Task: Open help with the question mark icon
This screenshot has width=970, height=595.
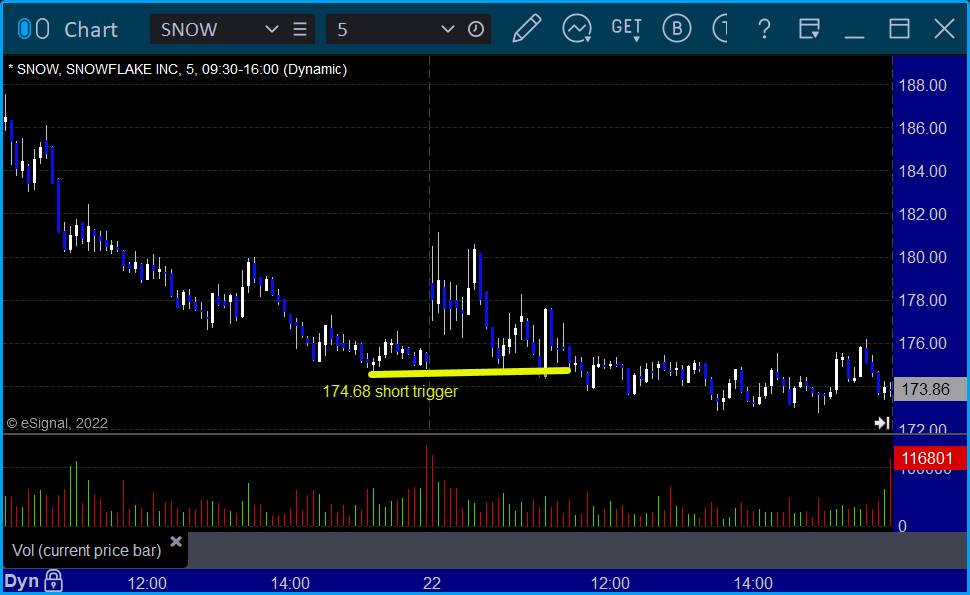Action: tap(764, 29)
